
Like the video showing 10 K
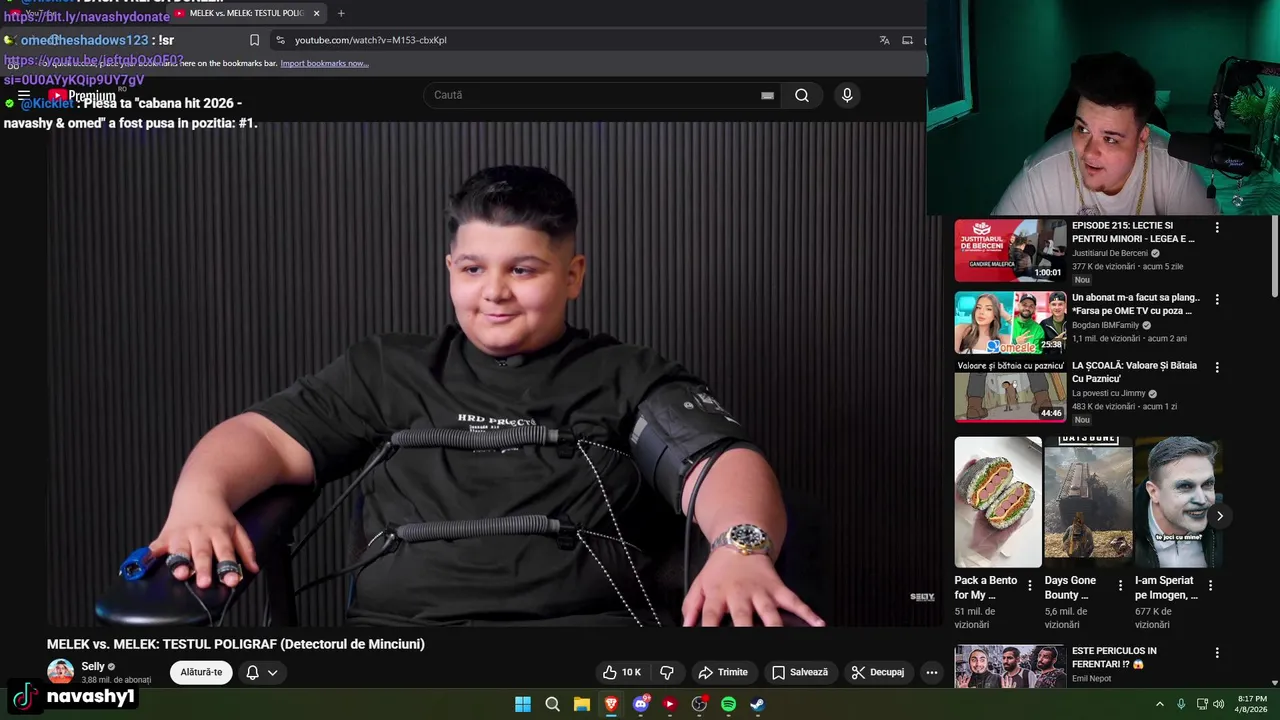(x=621, y=672)
